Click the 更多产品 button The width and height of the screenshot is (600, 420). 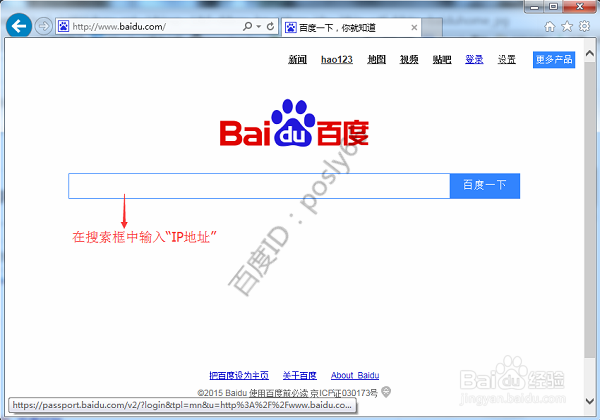(x=554, y=60)
